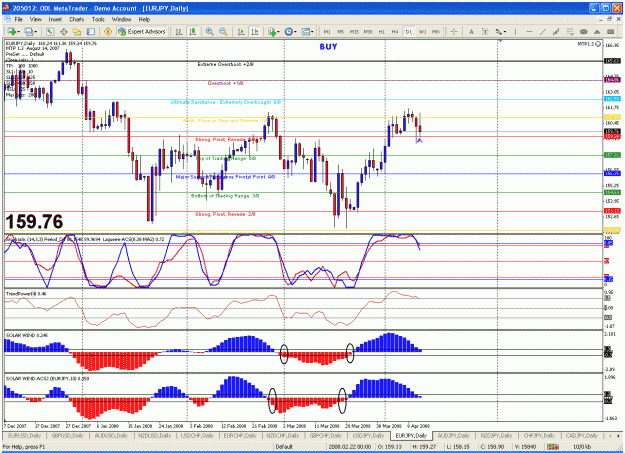Select the M1 timeframe button

pyautogui.click(x=327, y=32)
